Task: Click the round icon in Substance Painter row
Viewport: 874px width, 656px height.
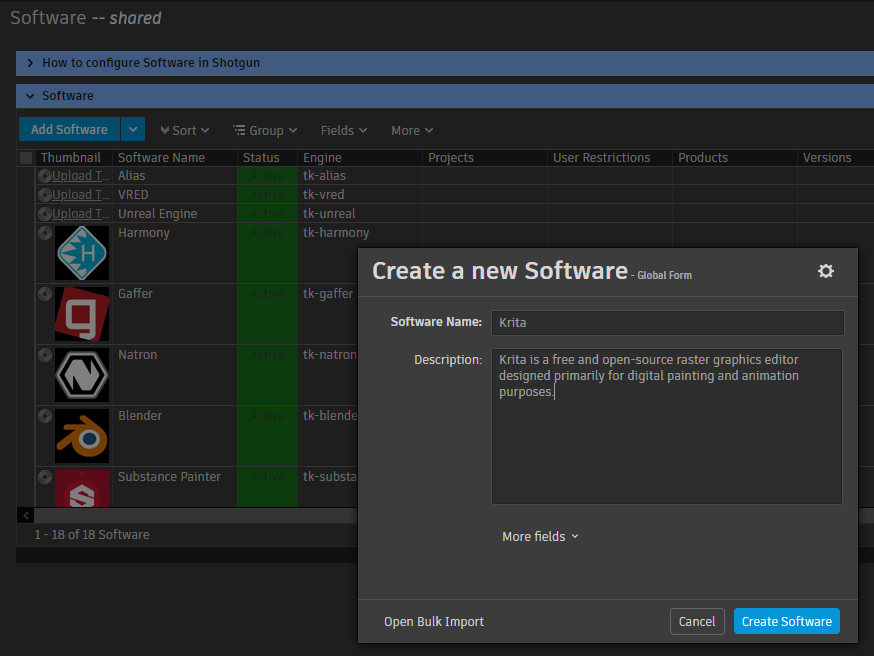Action: [45, 477]
